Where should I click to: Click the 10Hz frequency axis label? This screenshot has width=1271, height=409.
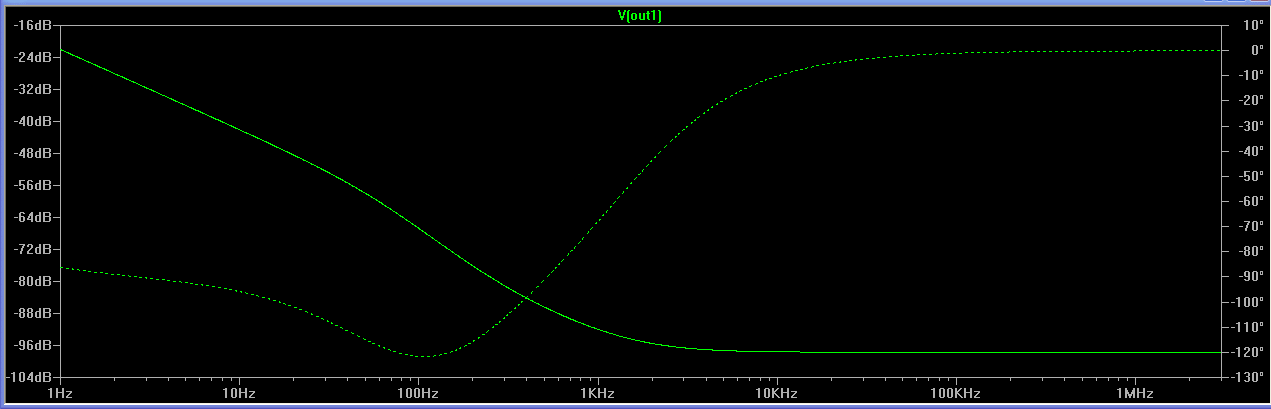[239, 394]
